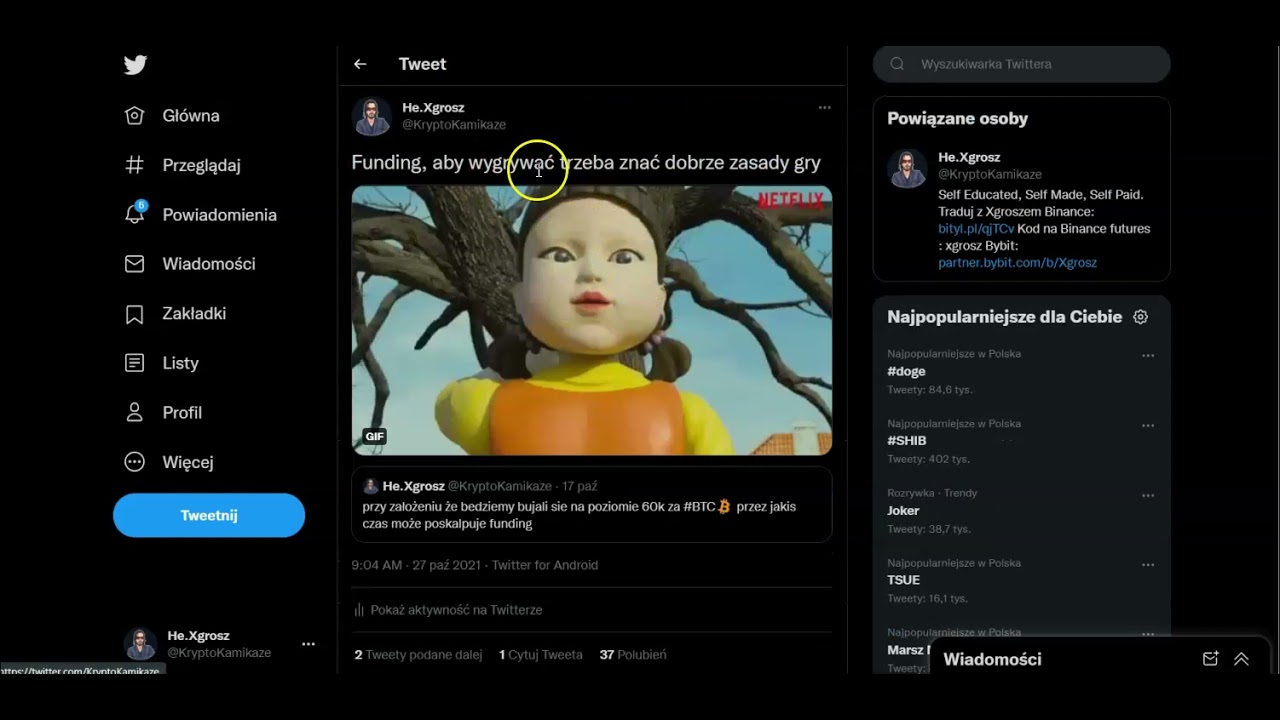Click the analytics bar chart icon

(359, 609)
